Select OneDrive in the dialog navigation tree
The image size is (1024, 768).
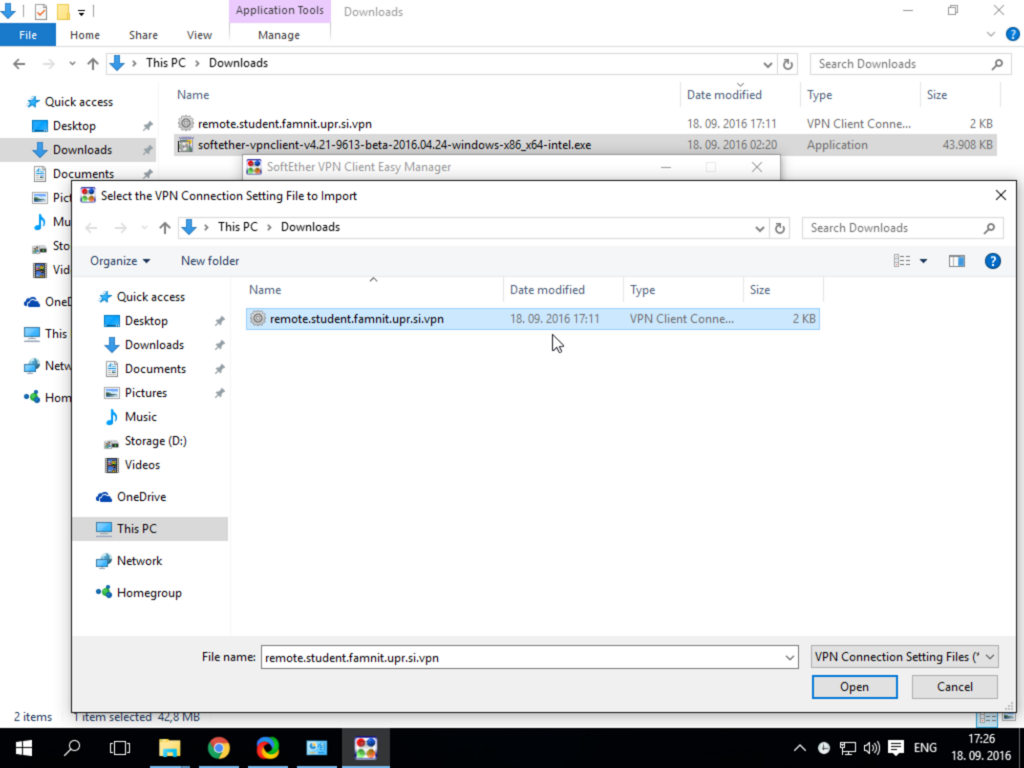pos(141,497)
